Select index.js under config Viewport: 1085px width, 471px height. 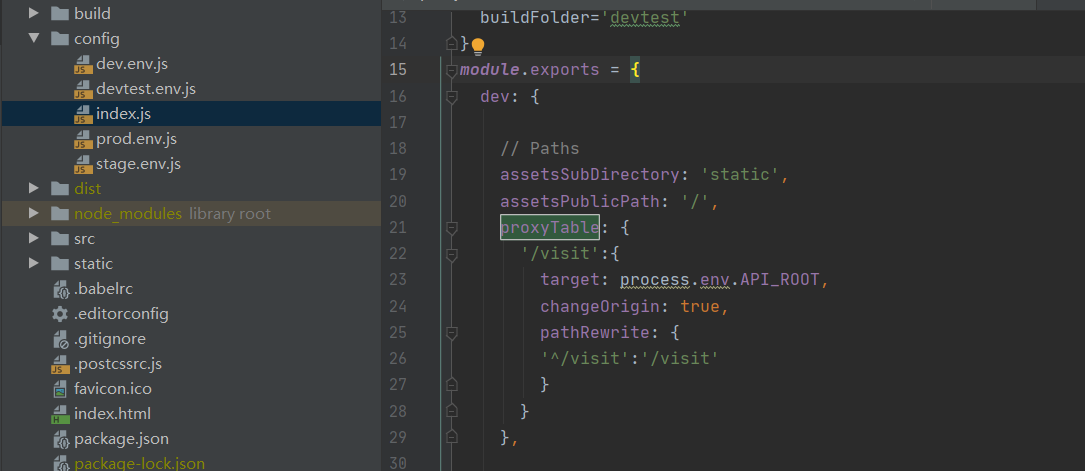[x=123, y=113]
